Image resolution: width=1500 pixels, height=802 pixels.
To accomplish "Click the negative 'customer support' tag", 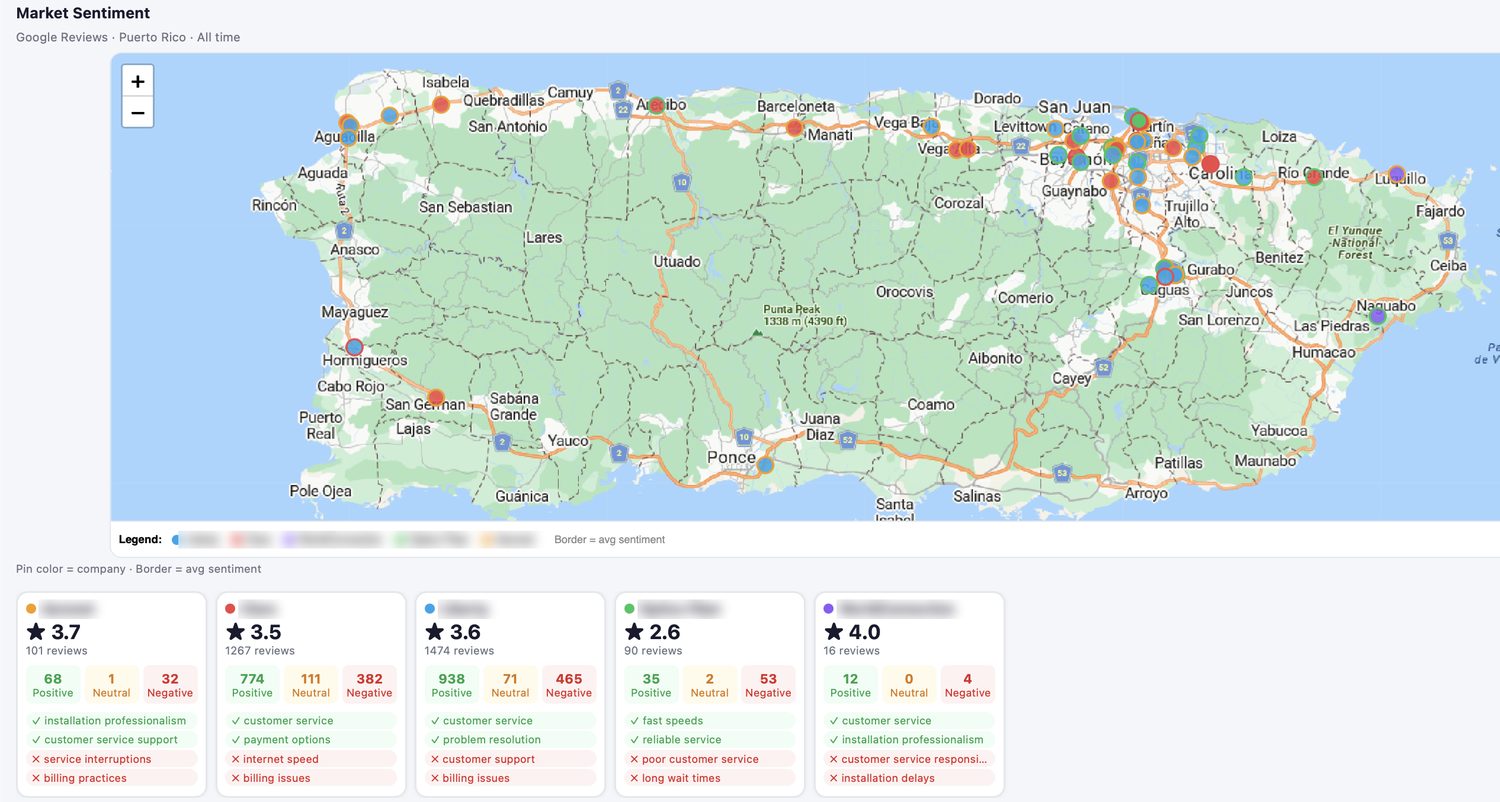I will [x=510, y=759].
